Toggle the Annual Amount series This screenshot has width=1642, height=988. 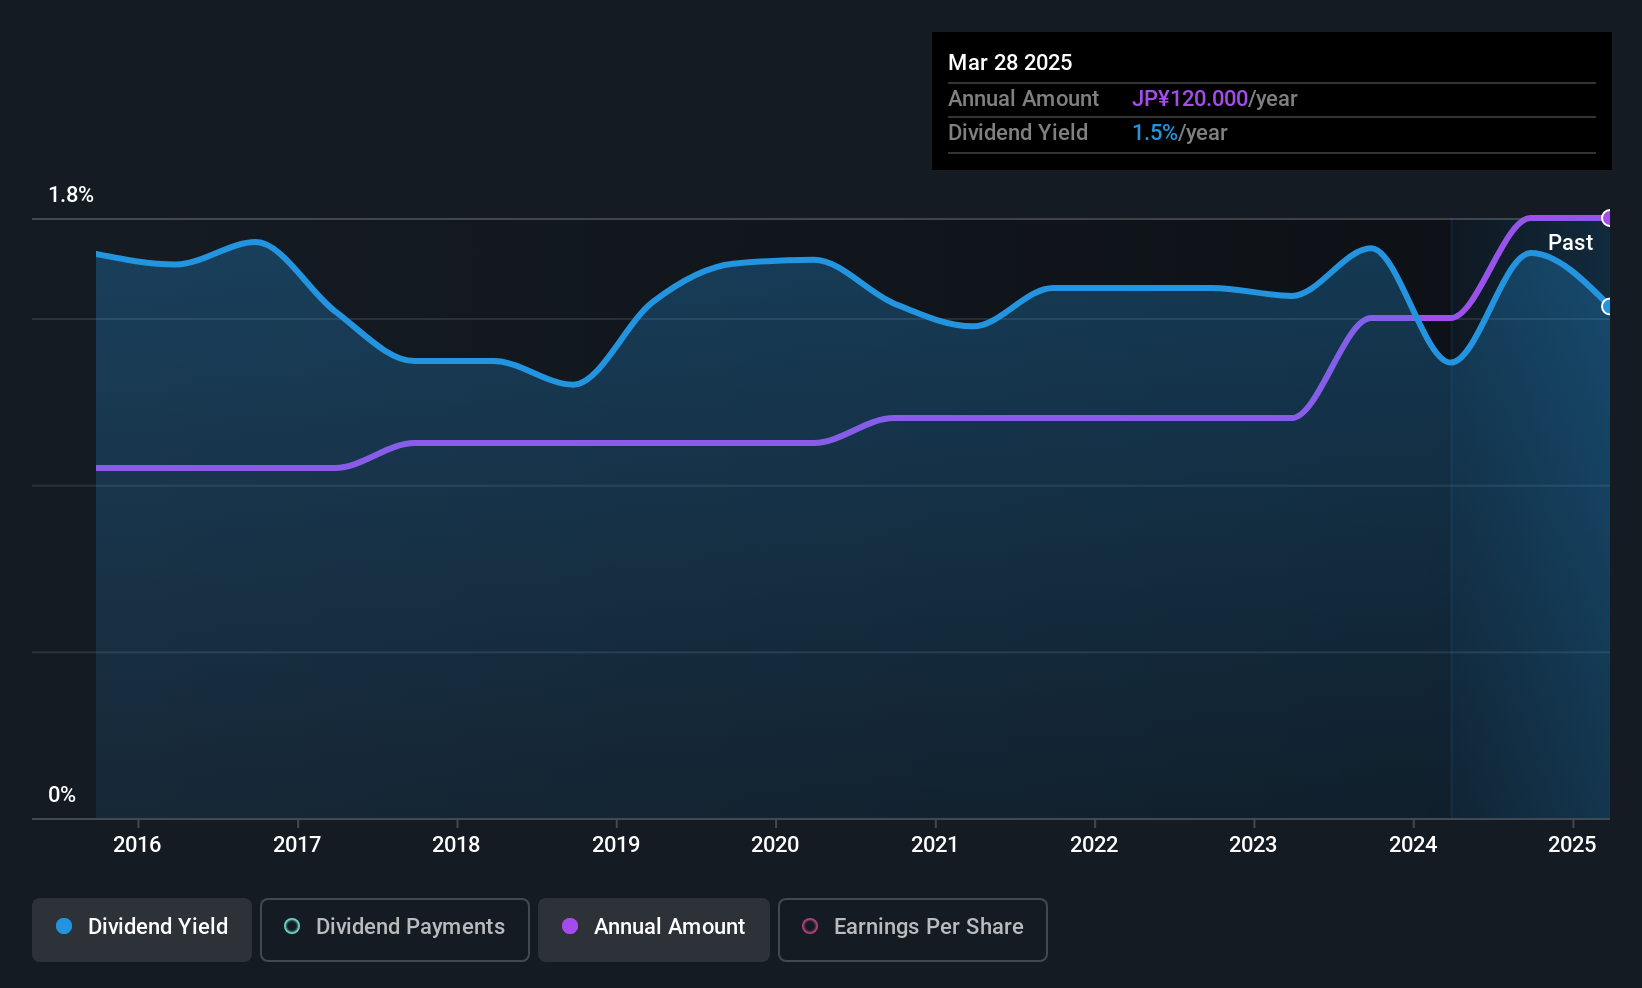654,929
